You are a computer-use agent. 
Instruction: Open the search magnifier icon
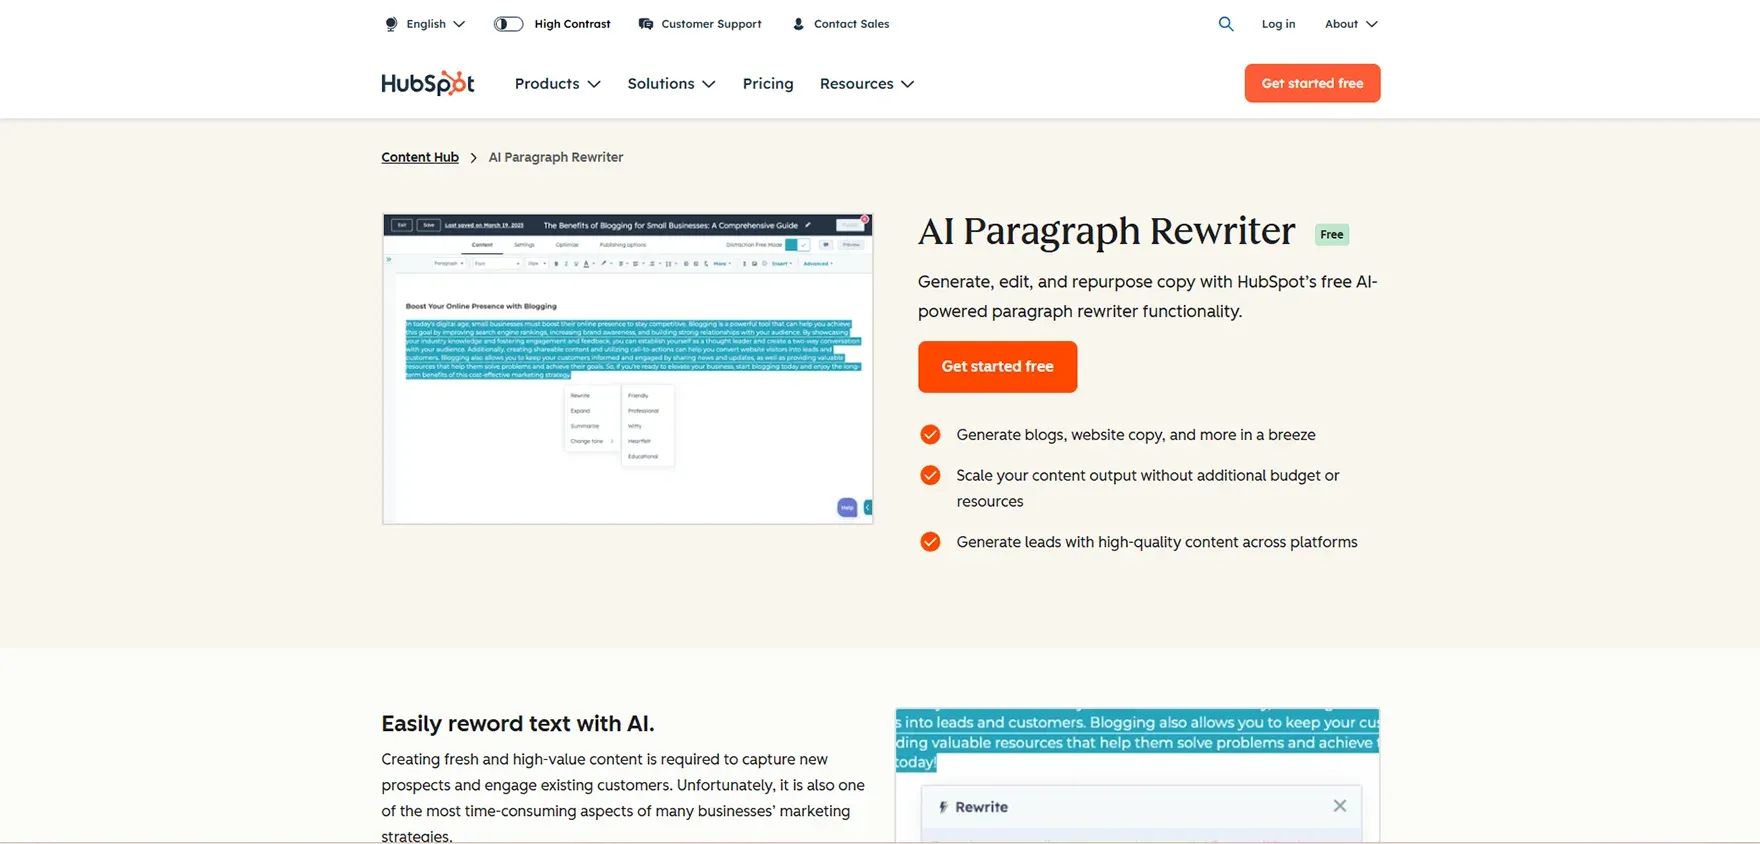[x=1226, y=24]
